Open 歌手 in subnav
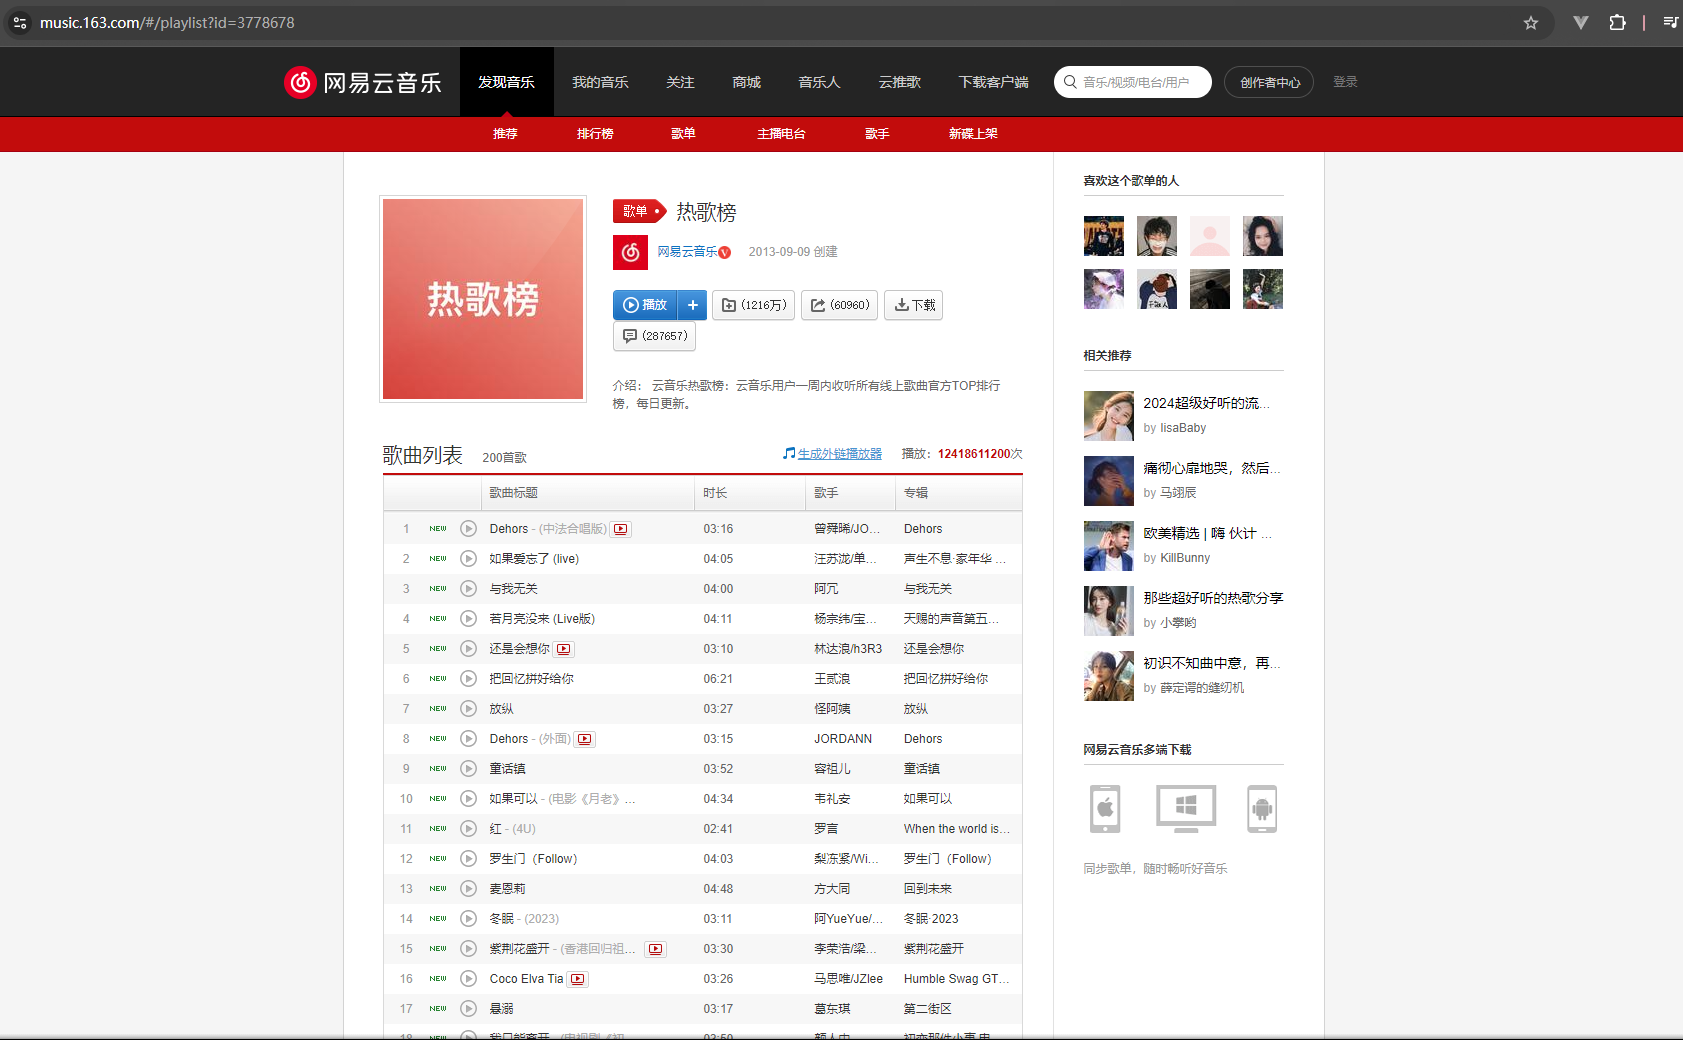Screen dimensions: 1683x1040 tap(877, 134)
